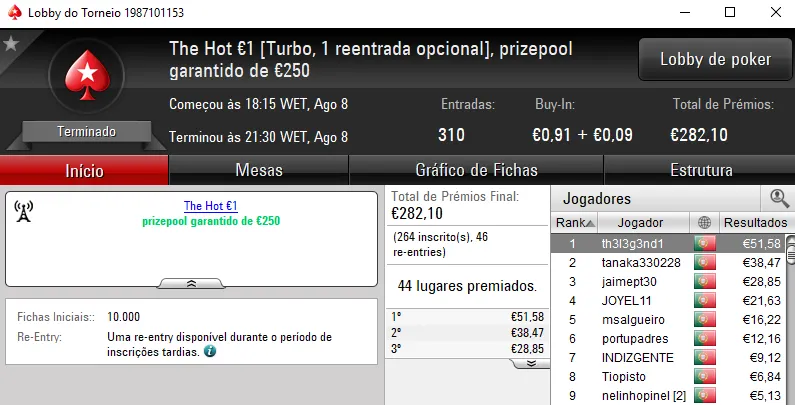
Task: Sort players by country globe icon
Action: pyautogui.click(x=705, y=222)
